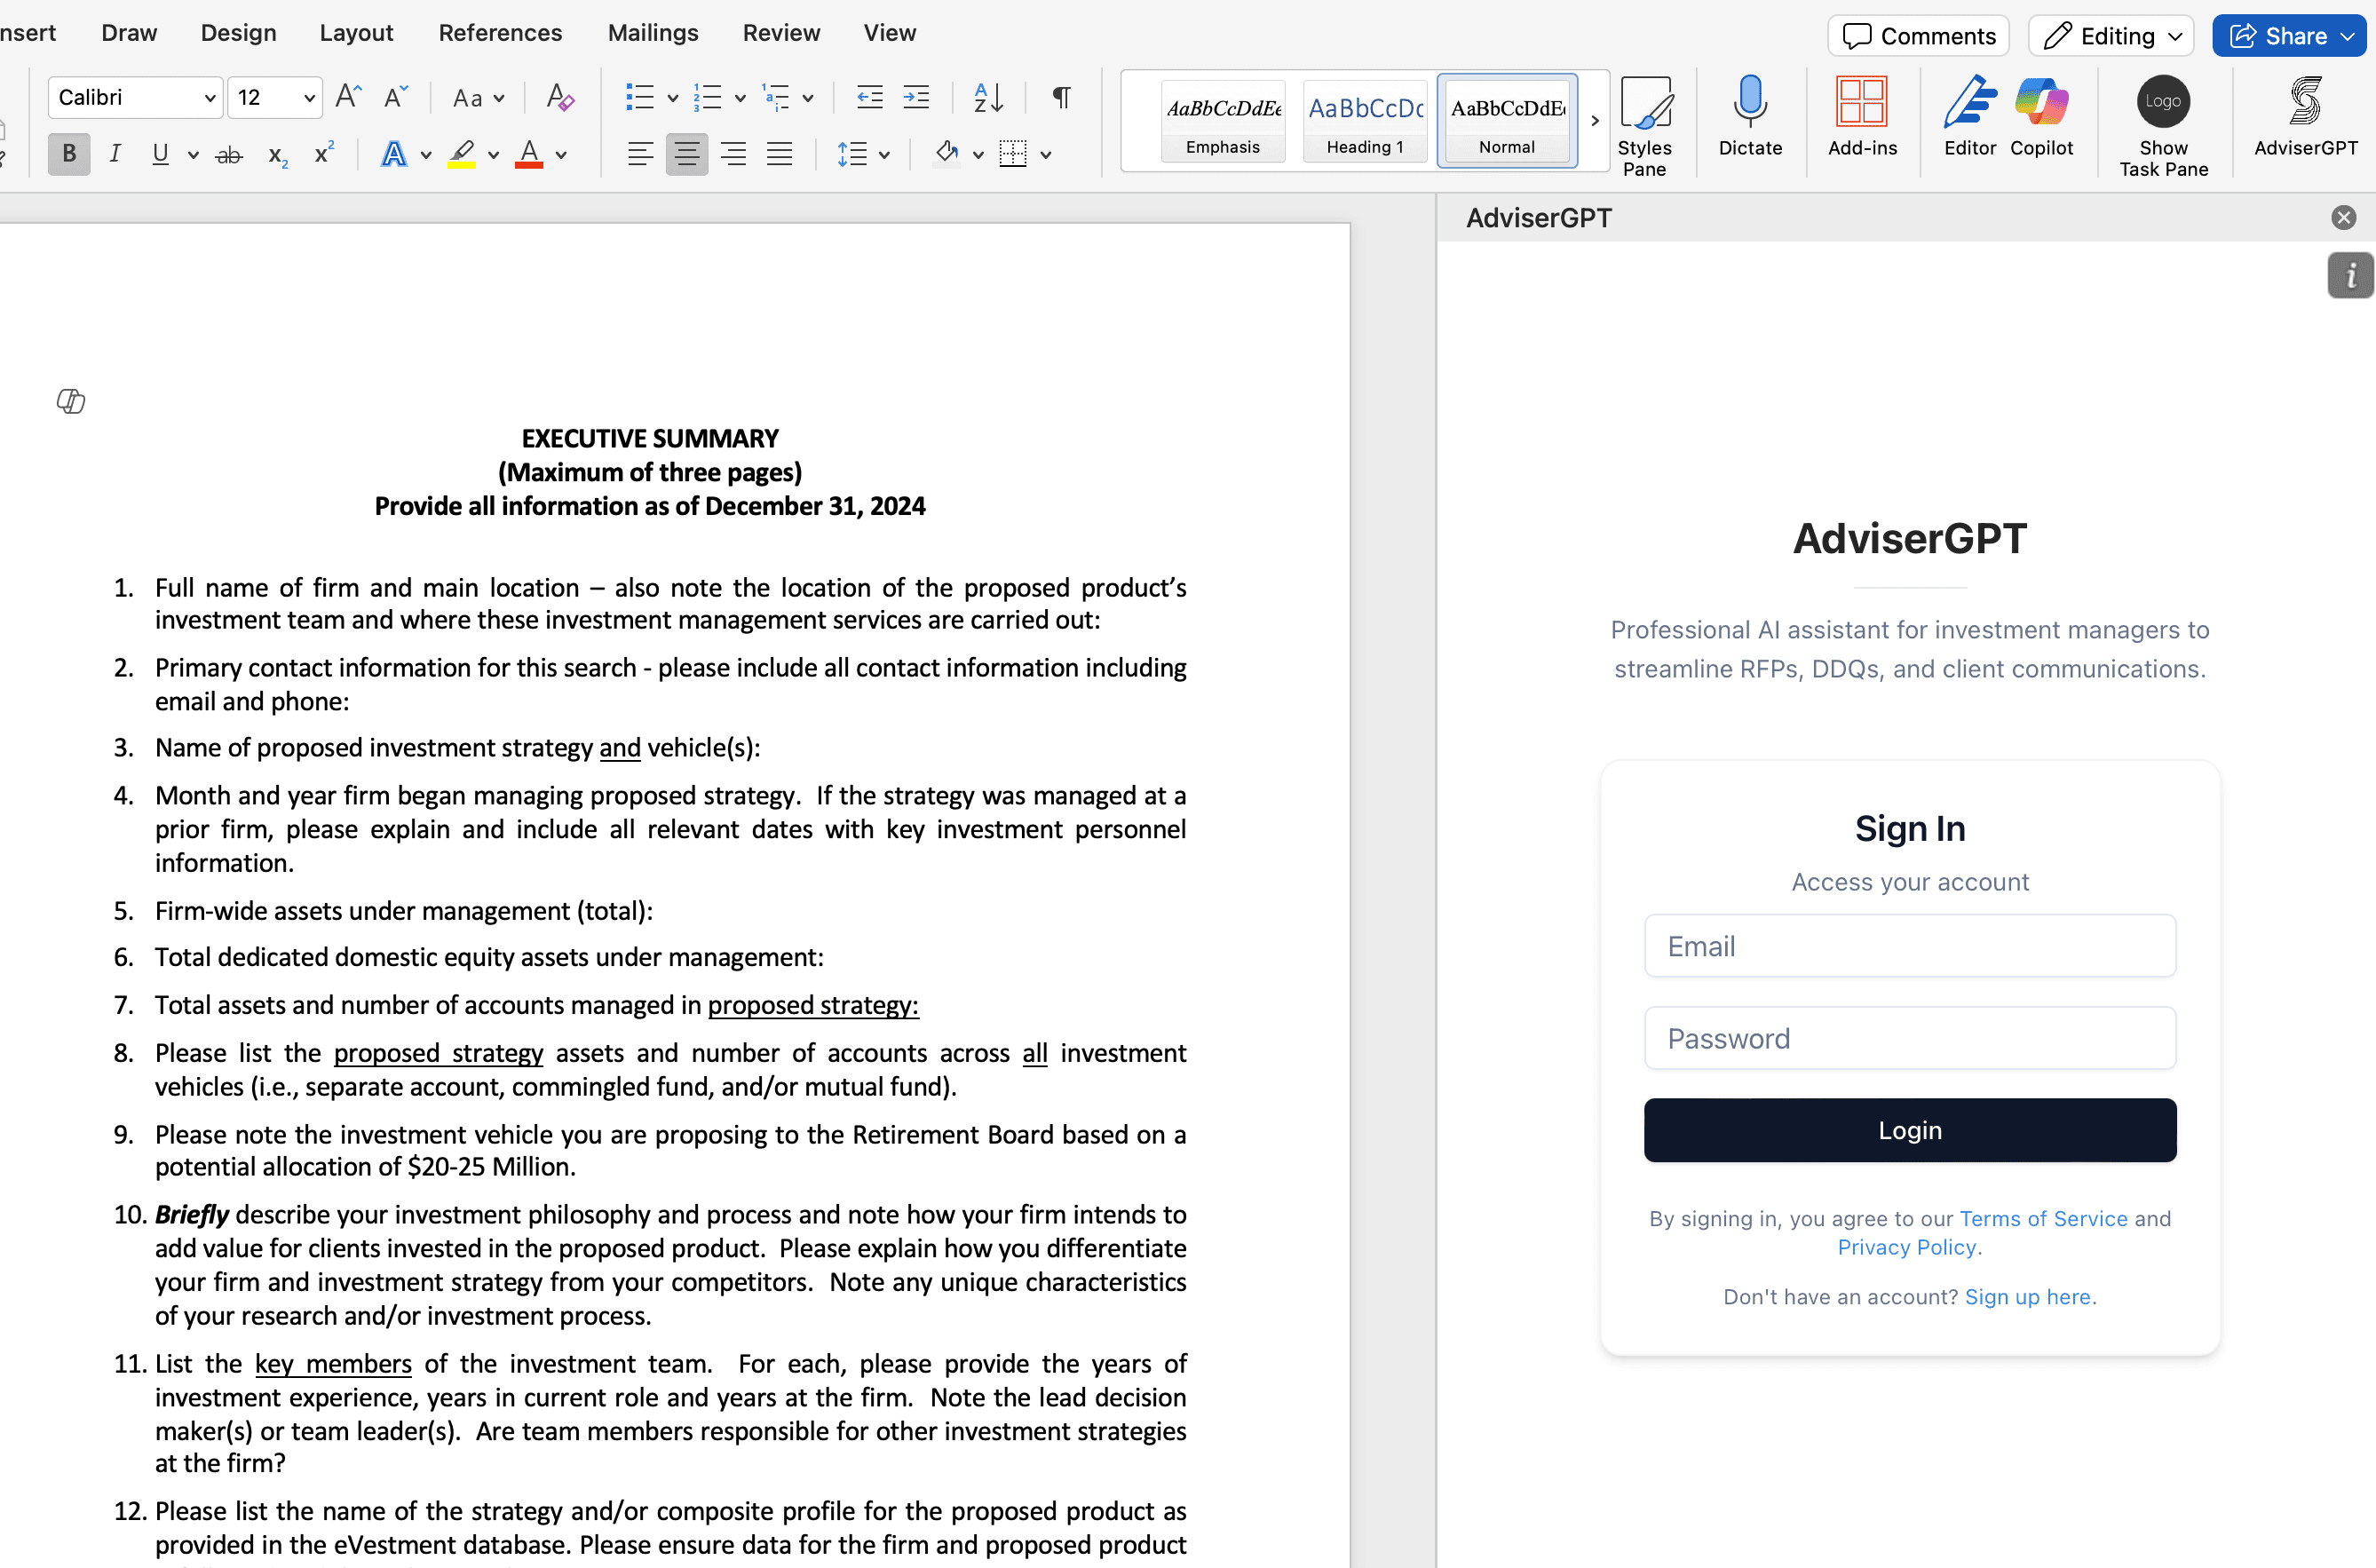Image resolution: width=2376 pixels, height=1568 pixels.
Task: Close the AdviserGPT pane
Action: pos(2343,218)
